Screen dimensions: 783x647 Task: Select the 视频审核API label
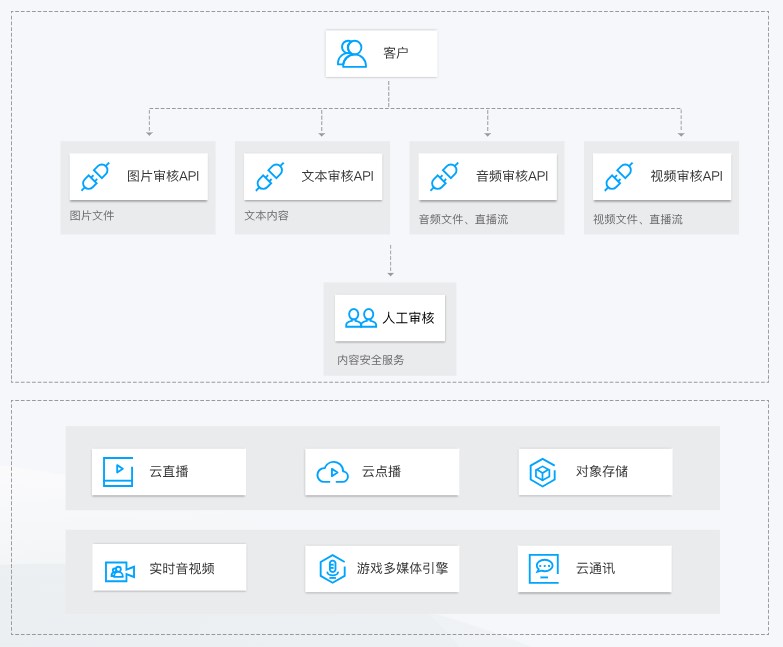pyautogui.click(x=686, y=176)
